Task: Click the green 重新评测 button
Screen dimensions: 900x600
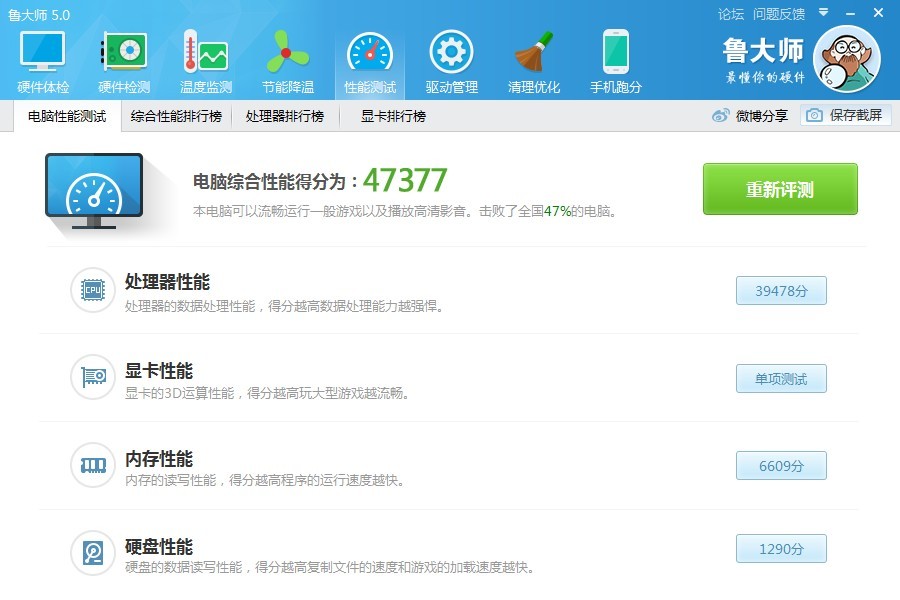Action: pyautogui.click(x=780, y=189)
